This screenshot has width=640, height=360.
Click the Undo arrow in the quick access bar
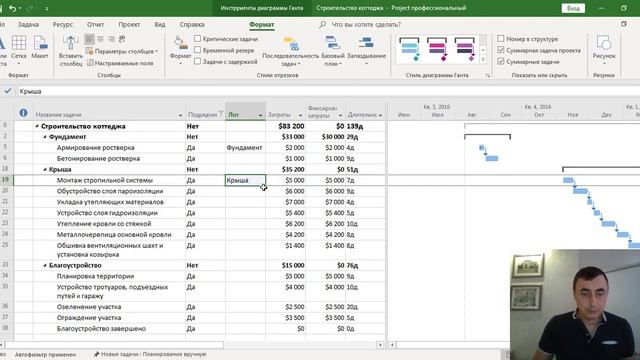point(13,8)
